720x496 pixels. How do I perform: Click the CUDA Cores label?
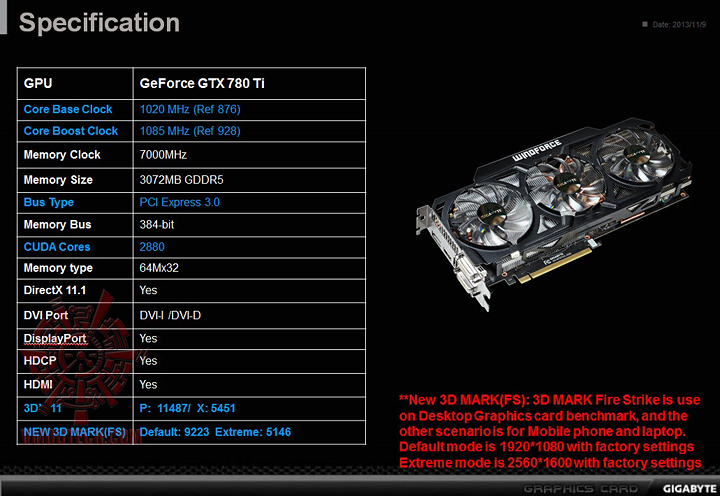tap(57, 247)
